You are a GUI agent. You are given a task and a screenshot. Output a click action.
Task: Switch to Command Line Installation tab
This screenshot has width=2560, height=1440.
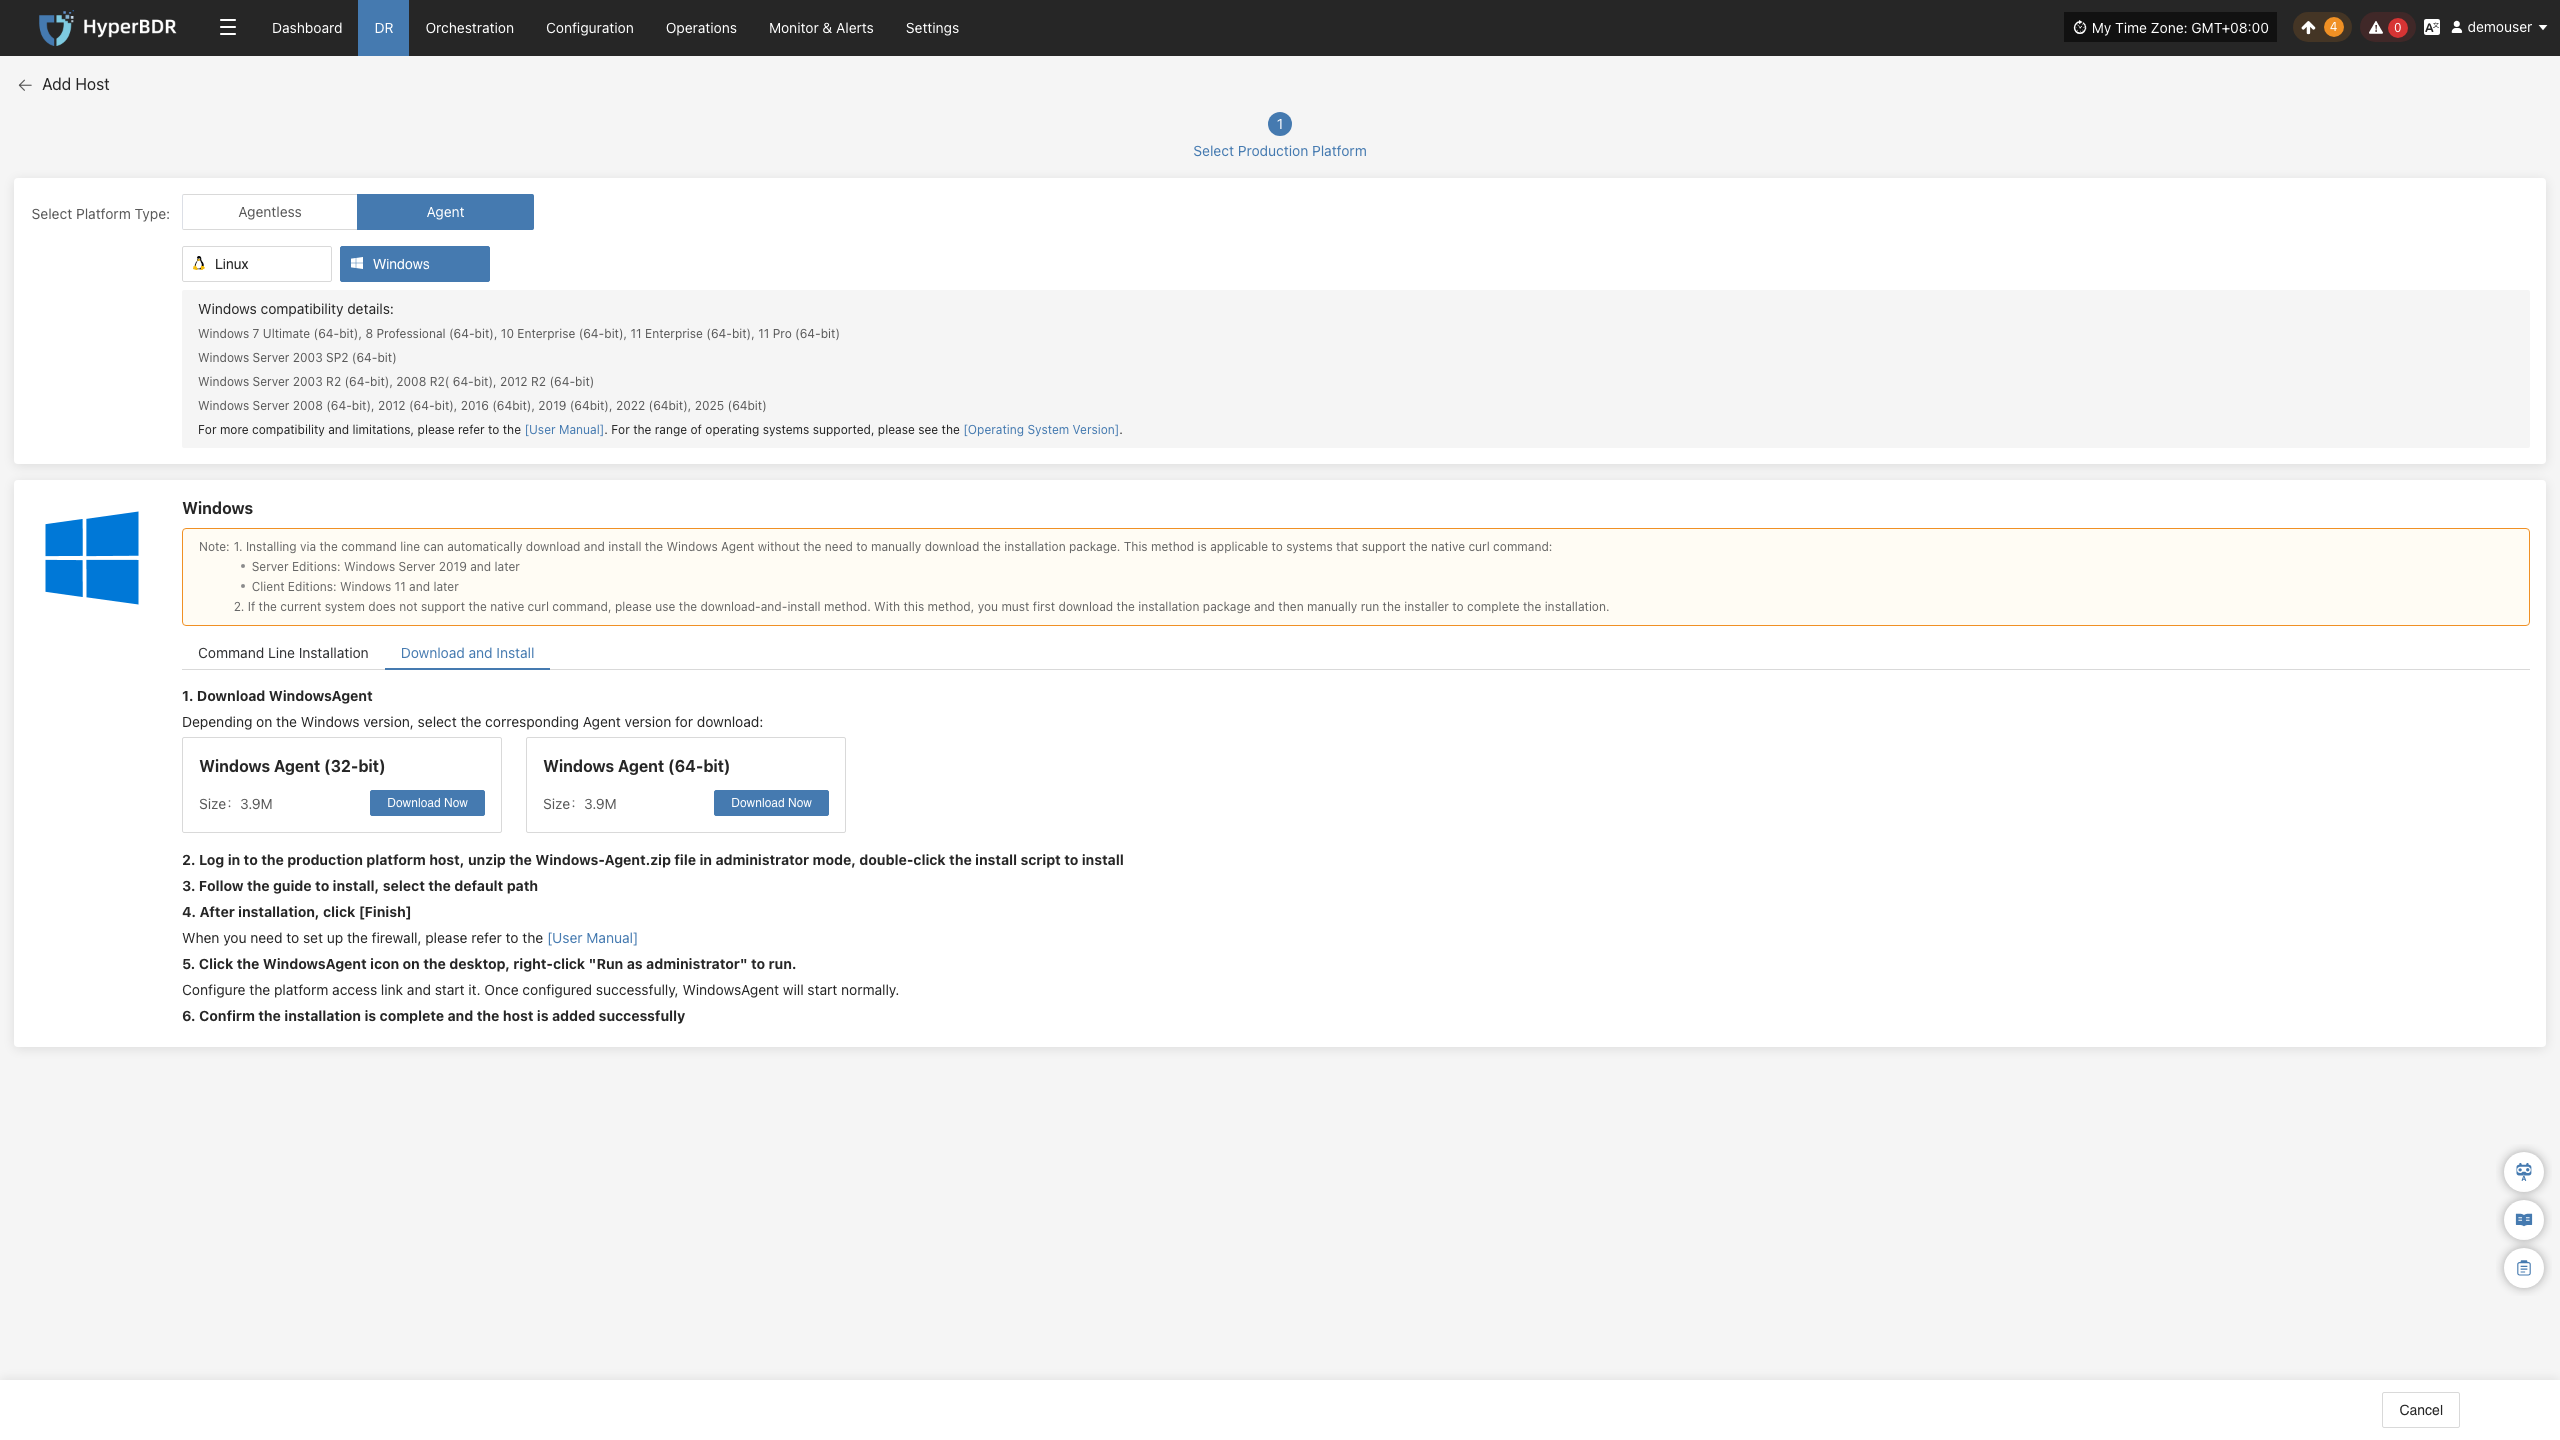coord(283,653)
